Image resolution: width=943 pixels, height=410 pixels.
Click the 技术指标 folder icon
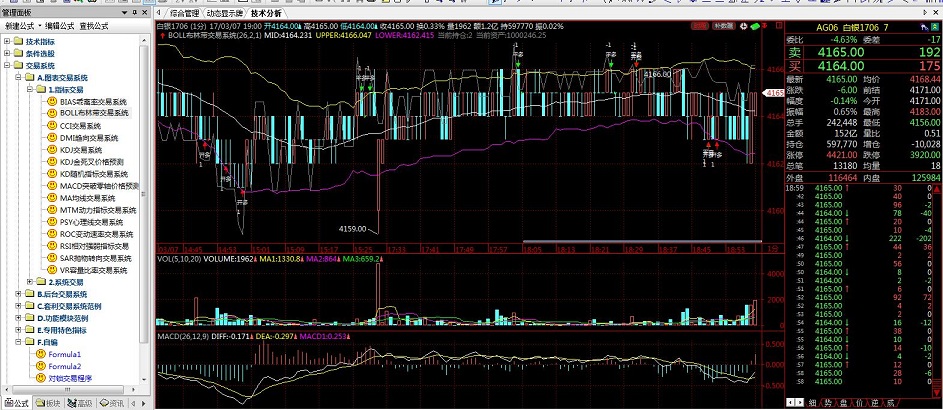(x=18, y=41)
